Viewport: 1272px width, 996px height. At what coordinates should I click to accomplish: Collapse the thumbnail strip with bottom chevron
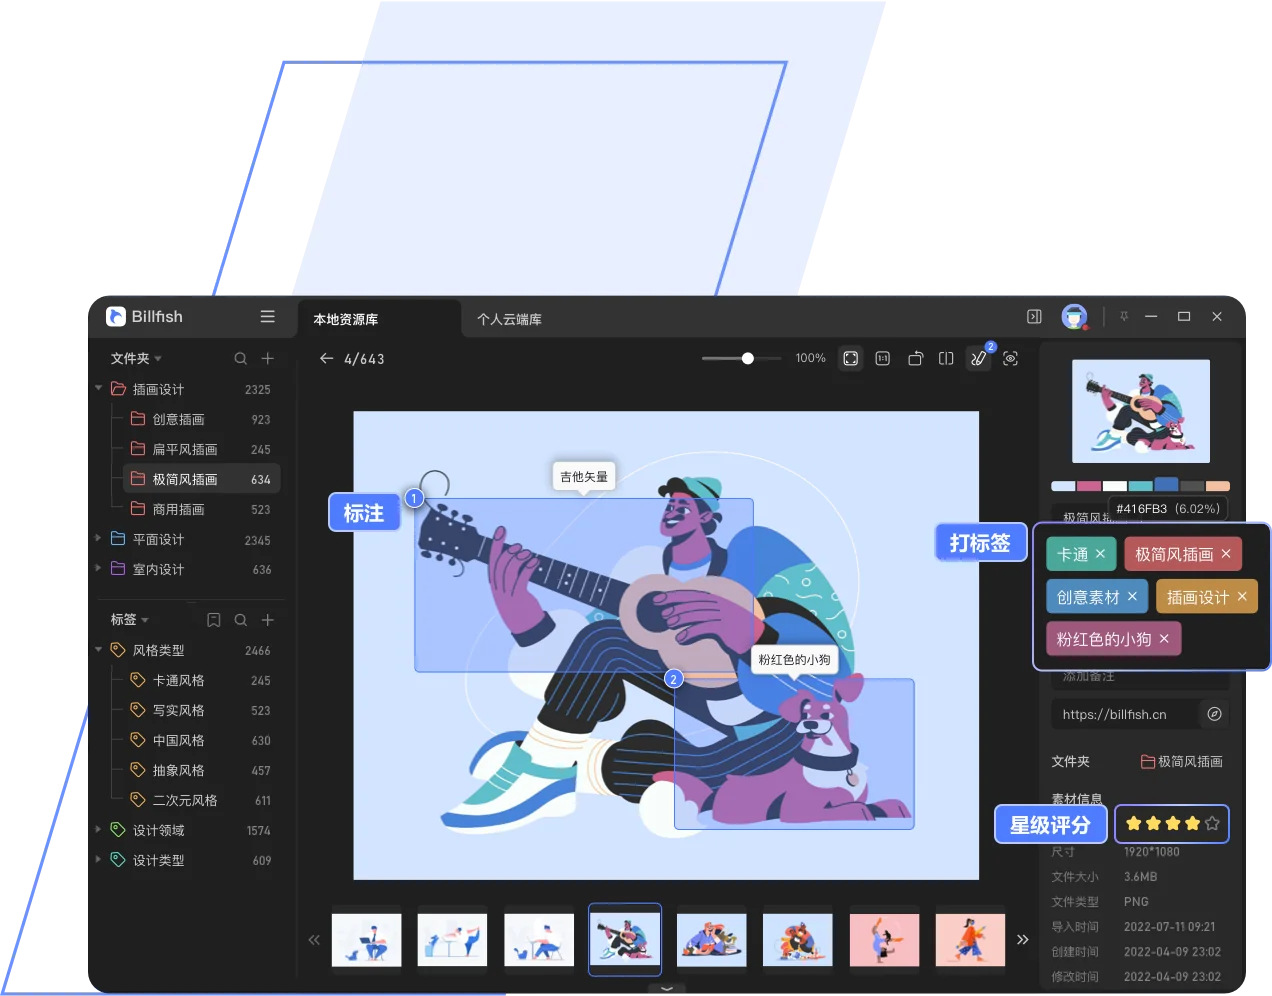[667, 988]
